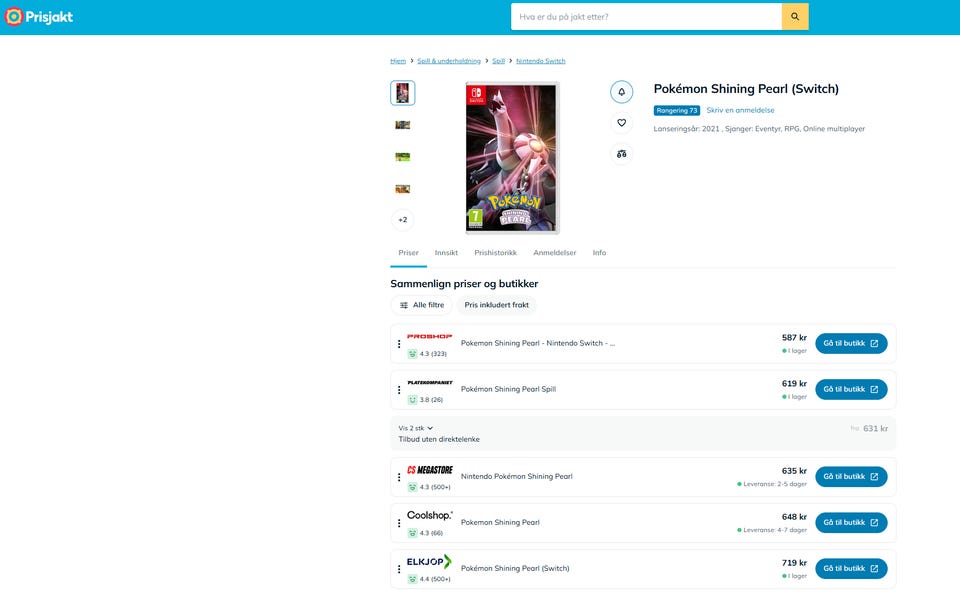Switch to the Priser tab
The height and width of the screenshot is (593, 960).
(x=408, y=253)
